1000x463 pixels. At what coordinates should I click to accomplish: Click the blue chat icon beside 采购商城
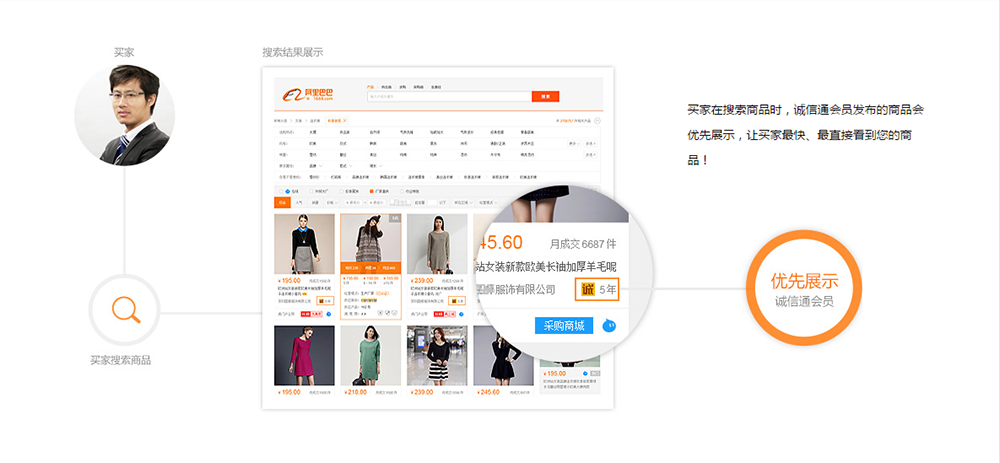click(x=609, y=325)
